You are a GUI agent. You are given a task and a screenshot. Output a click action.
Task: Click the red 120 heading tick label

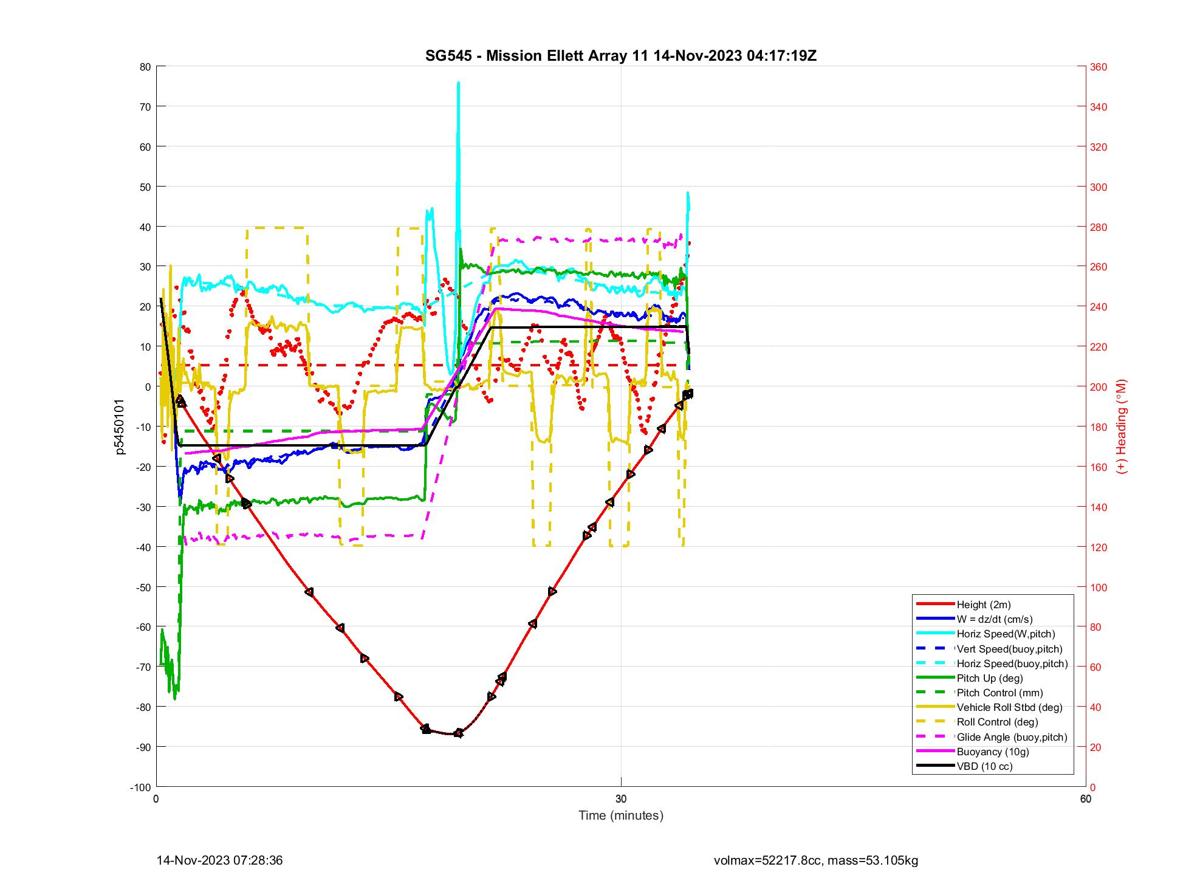pos(1100,547)
